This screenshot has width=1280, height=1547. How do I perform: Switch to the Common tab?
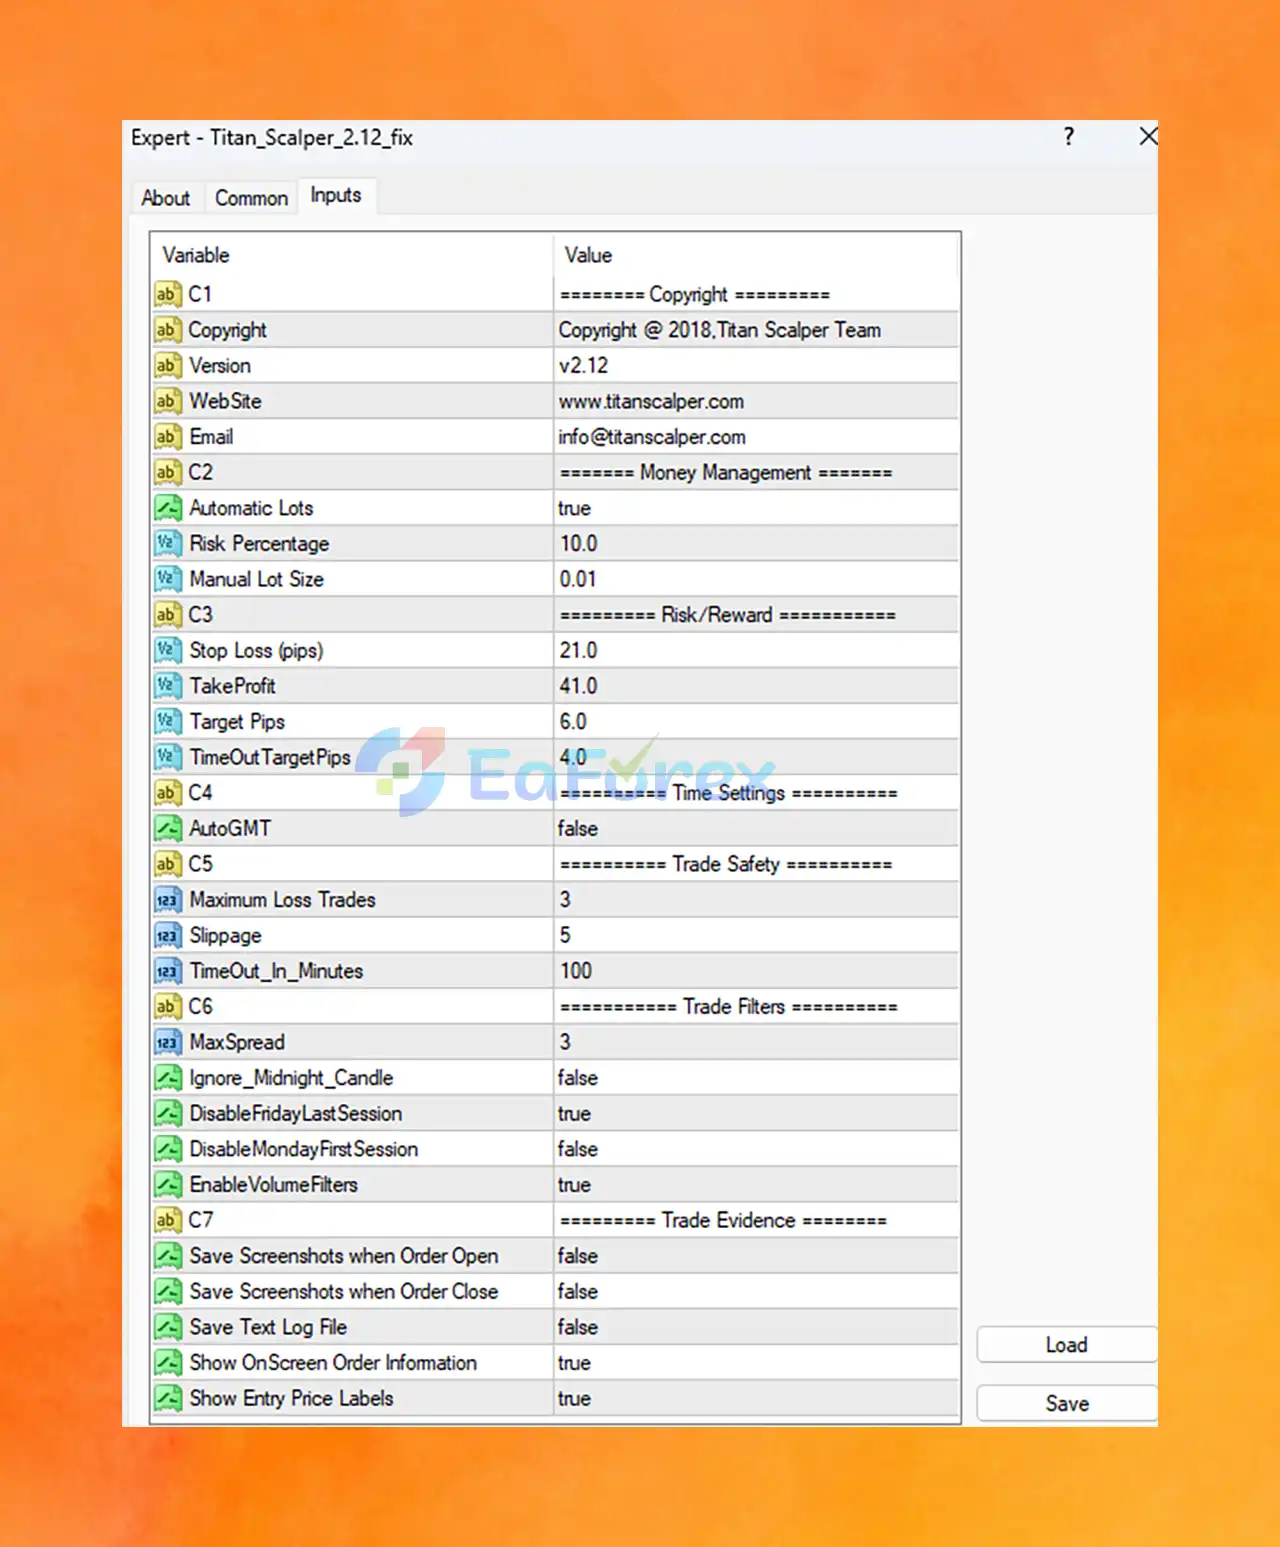coord(251,198)
